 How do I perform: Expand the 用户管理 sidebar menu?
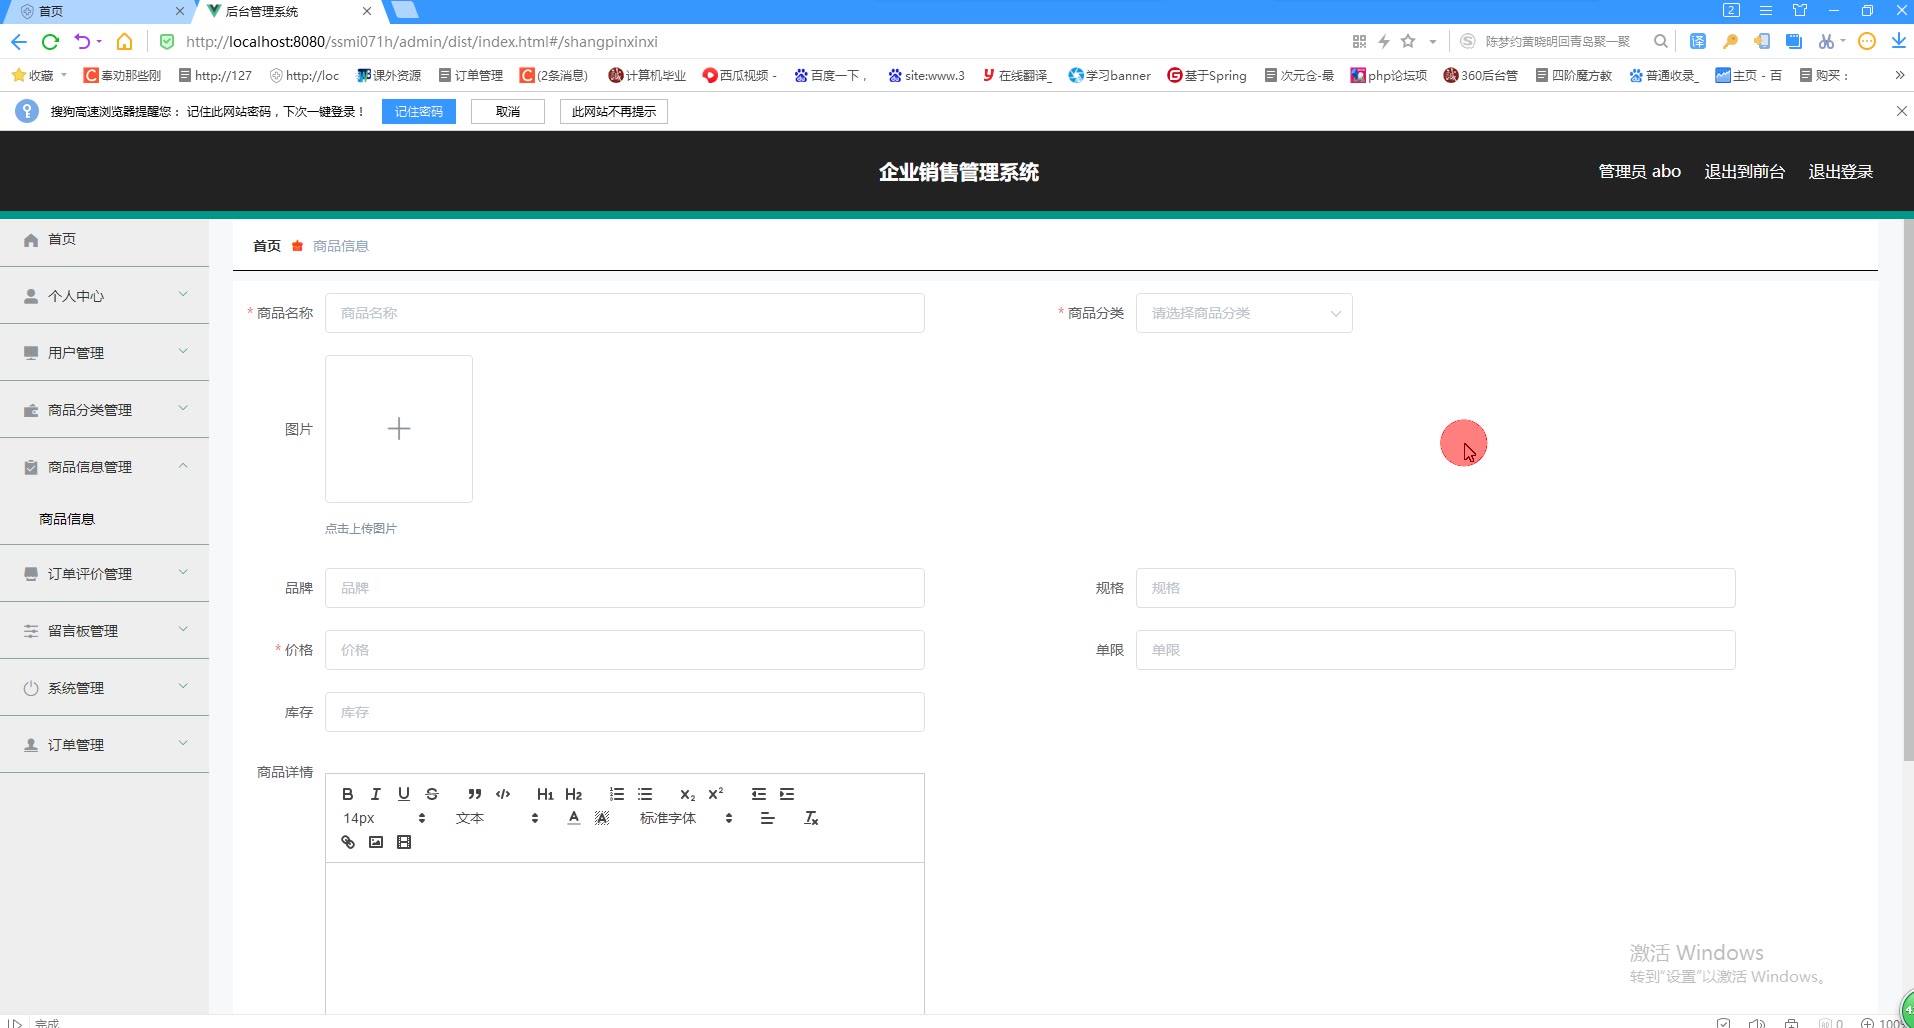pyautogui.click(x=105, y=353)
